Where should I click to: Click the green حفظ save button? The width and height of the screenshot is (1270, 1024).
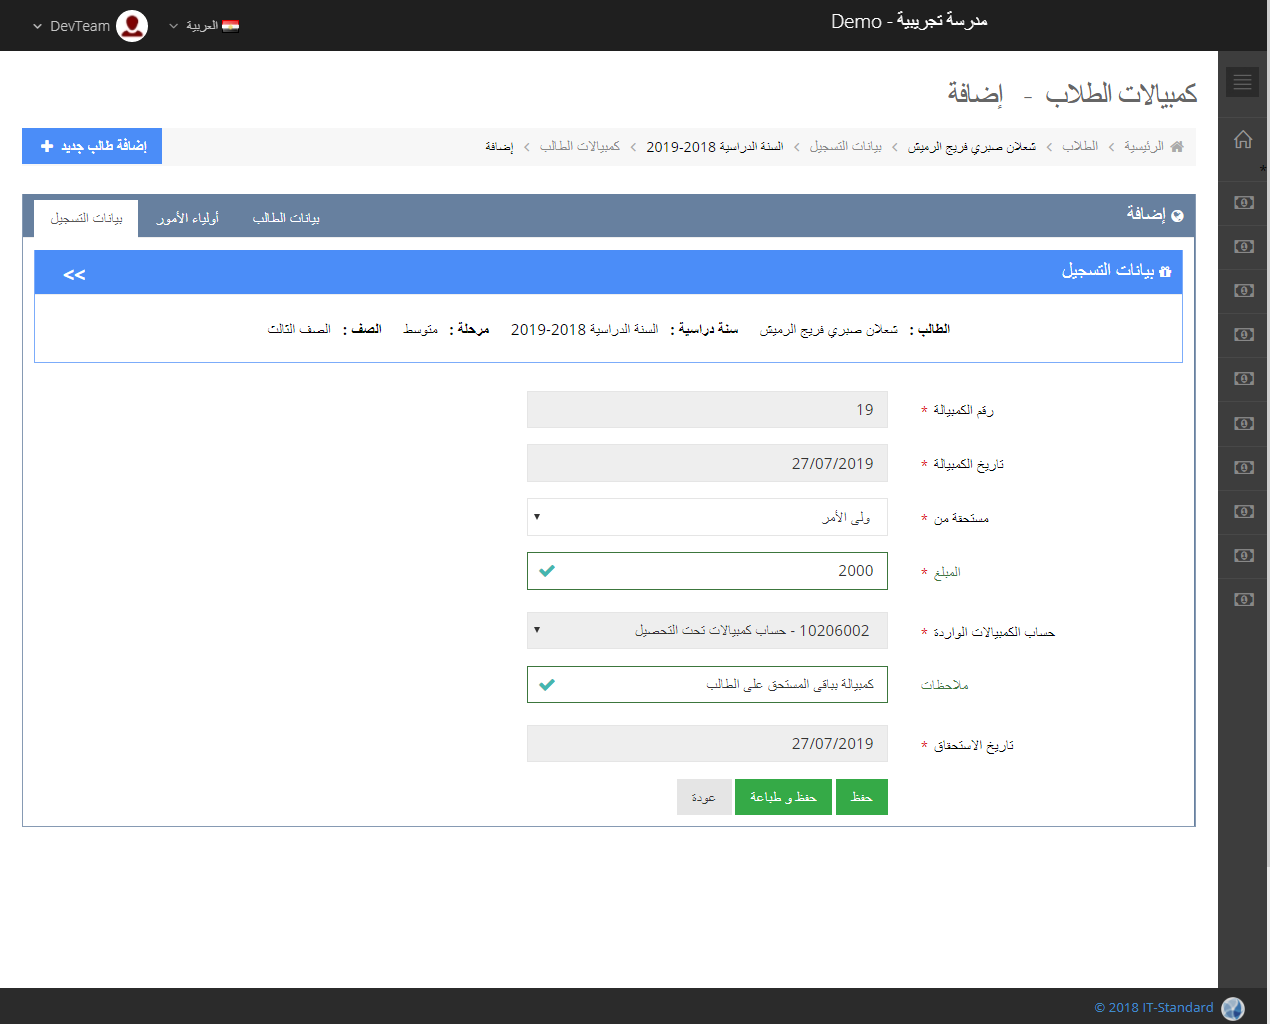click(x=861, y=797)
